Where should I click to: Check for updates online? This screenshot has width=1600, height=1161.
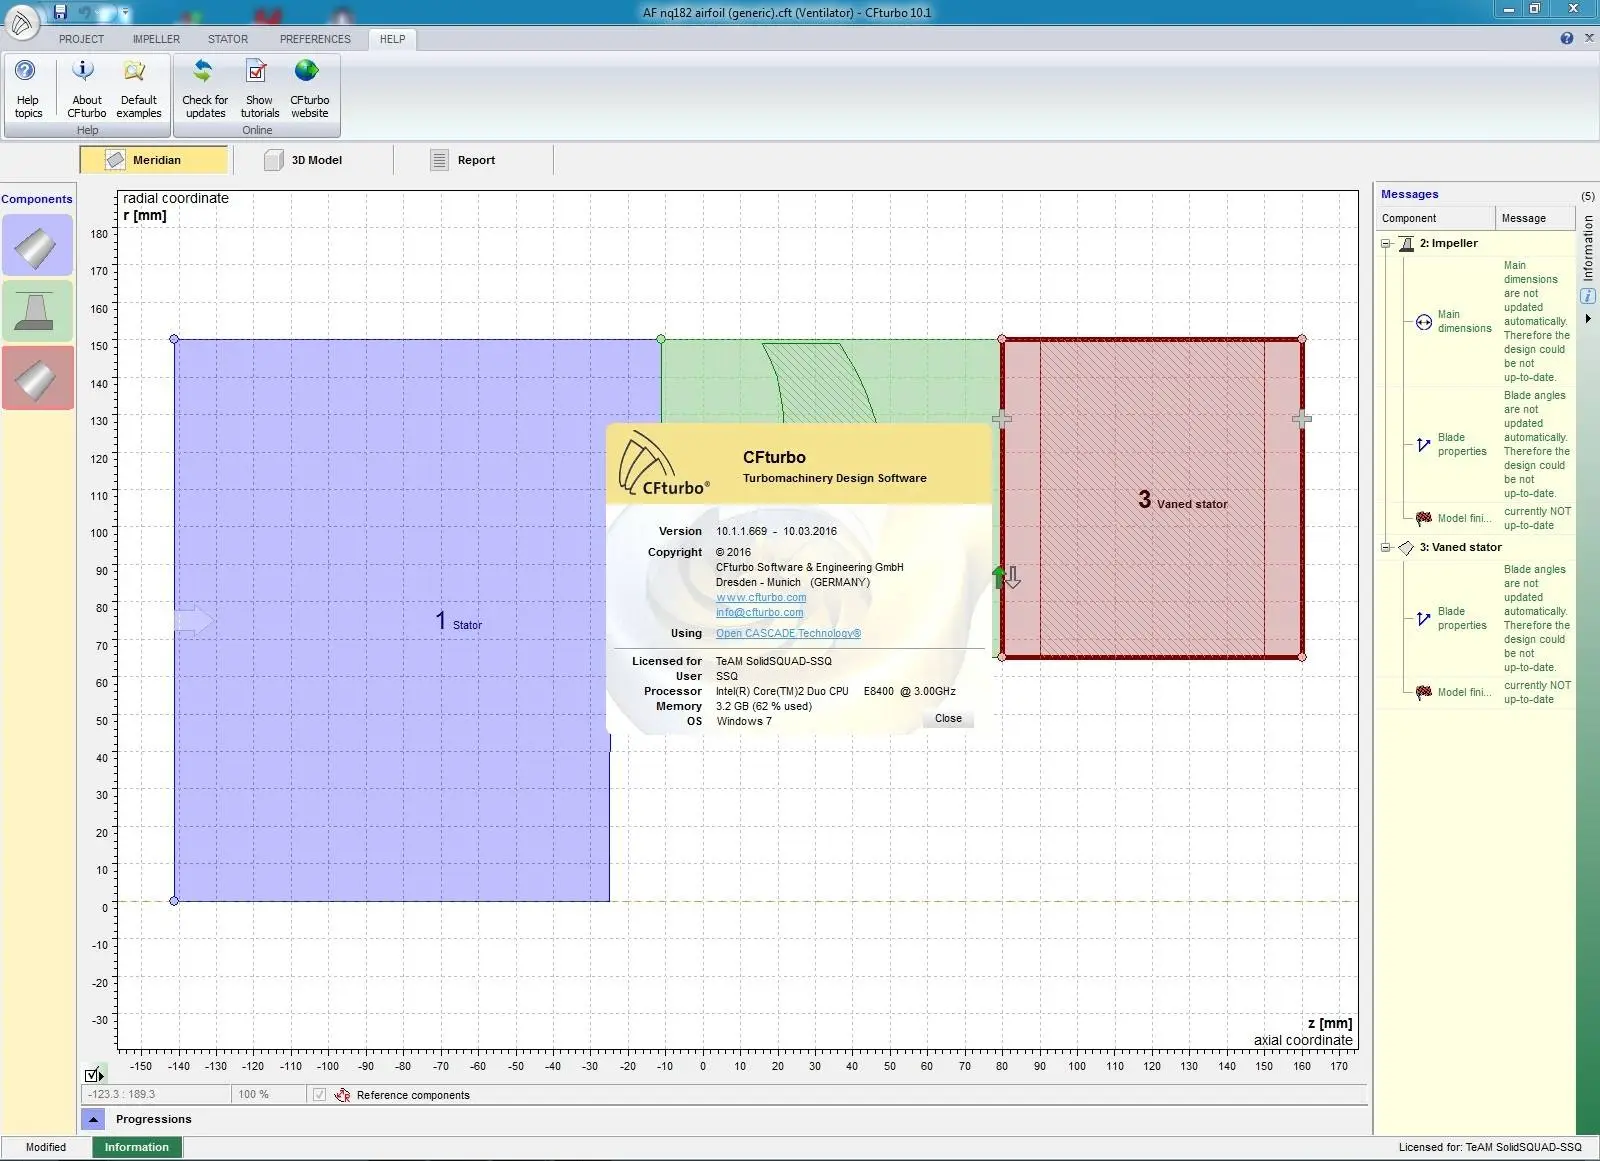[205, 89]
